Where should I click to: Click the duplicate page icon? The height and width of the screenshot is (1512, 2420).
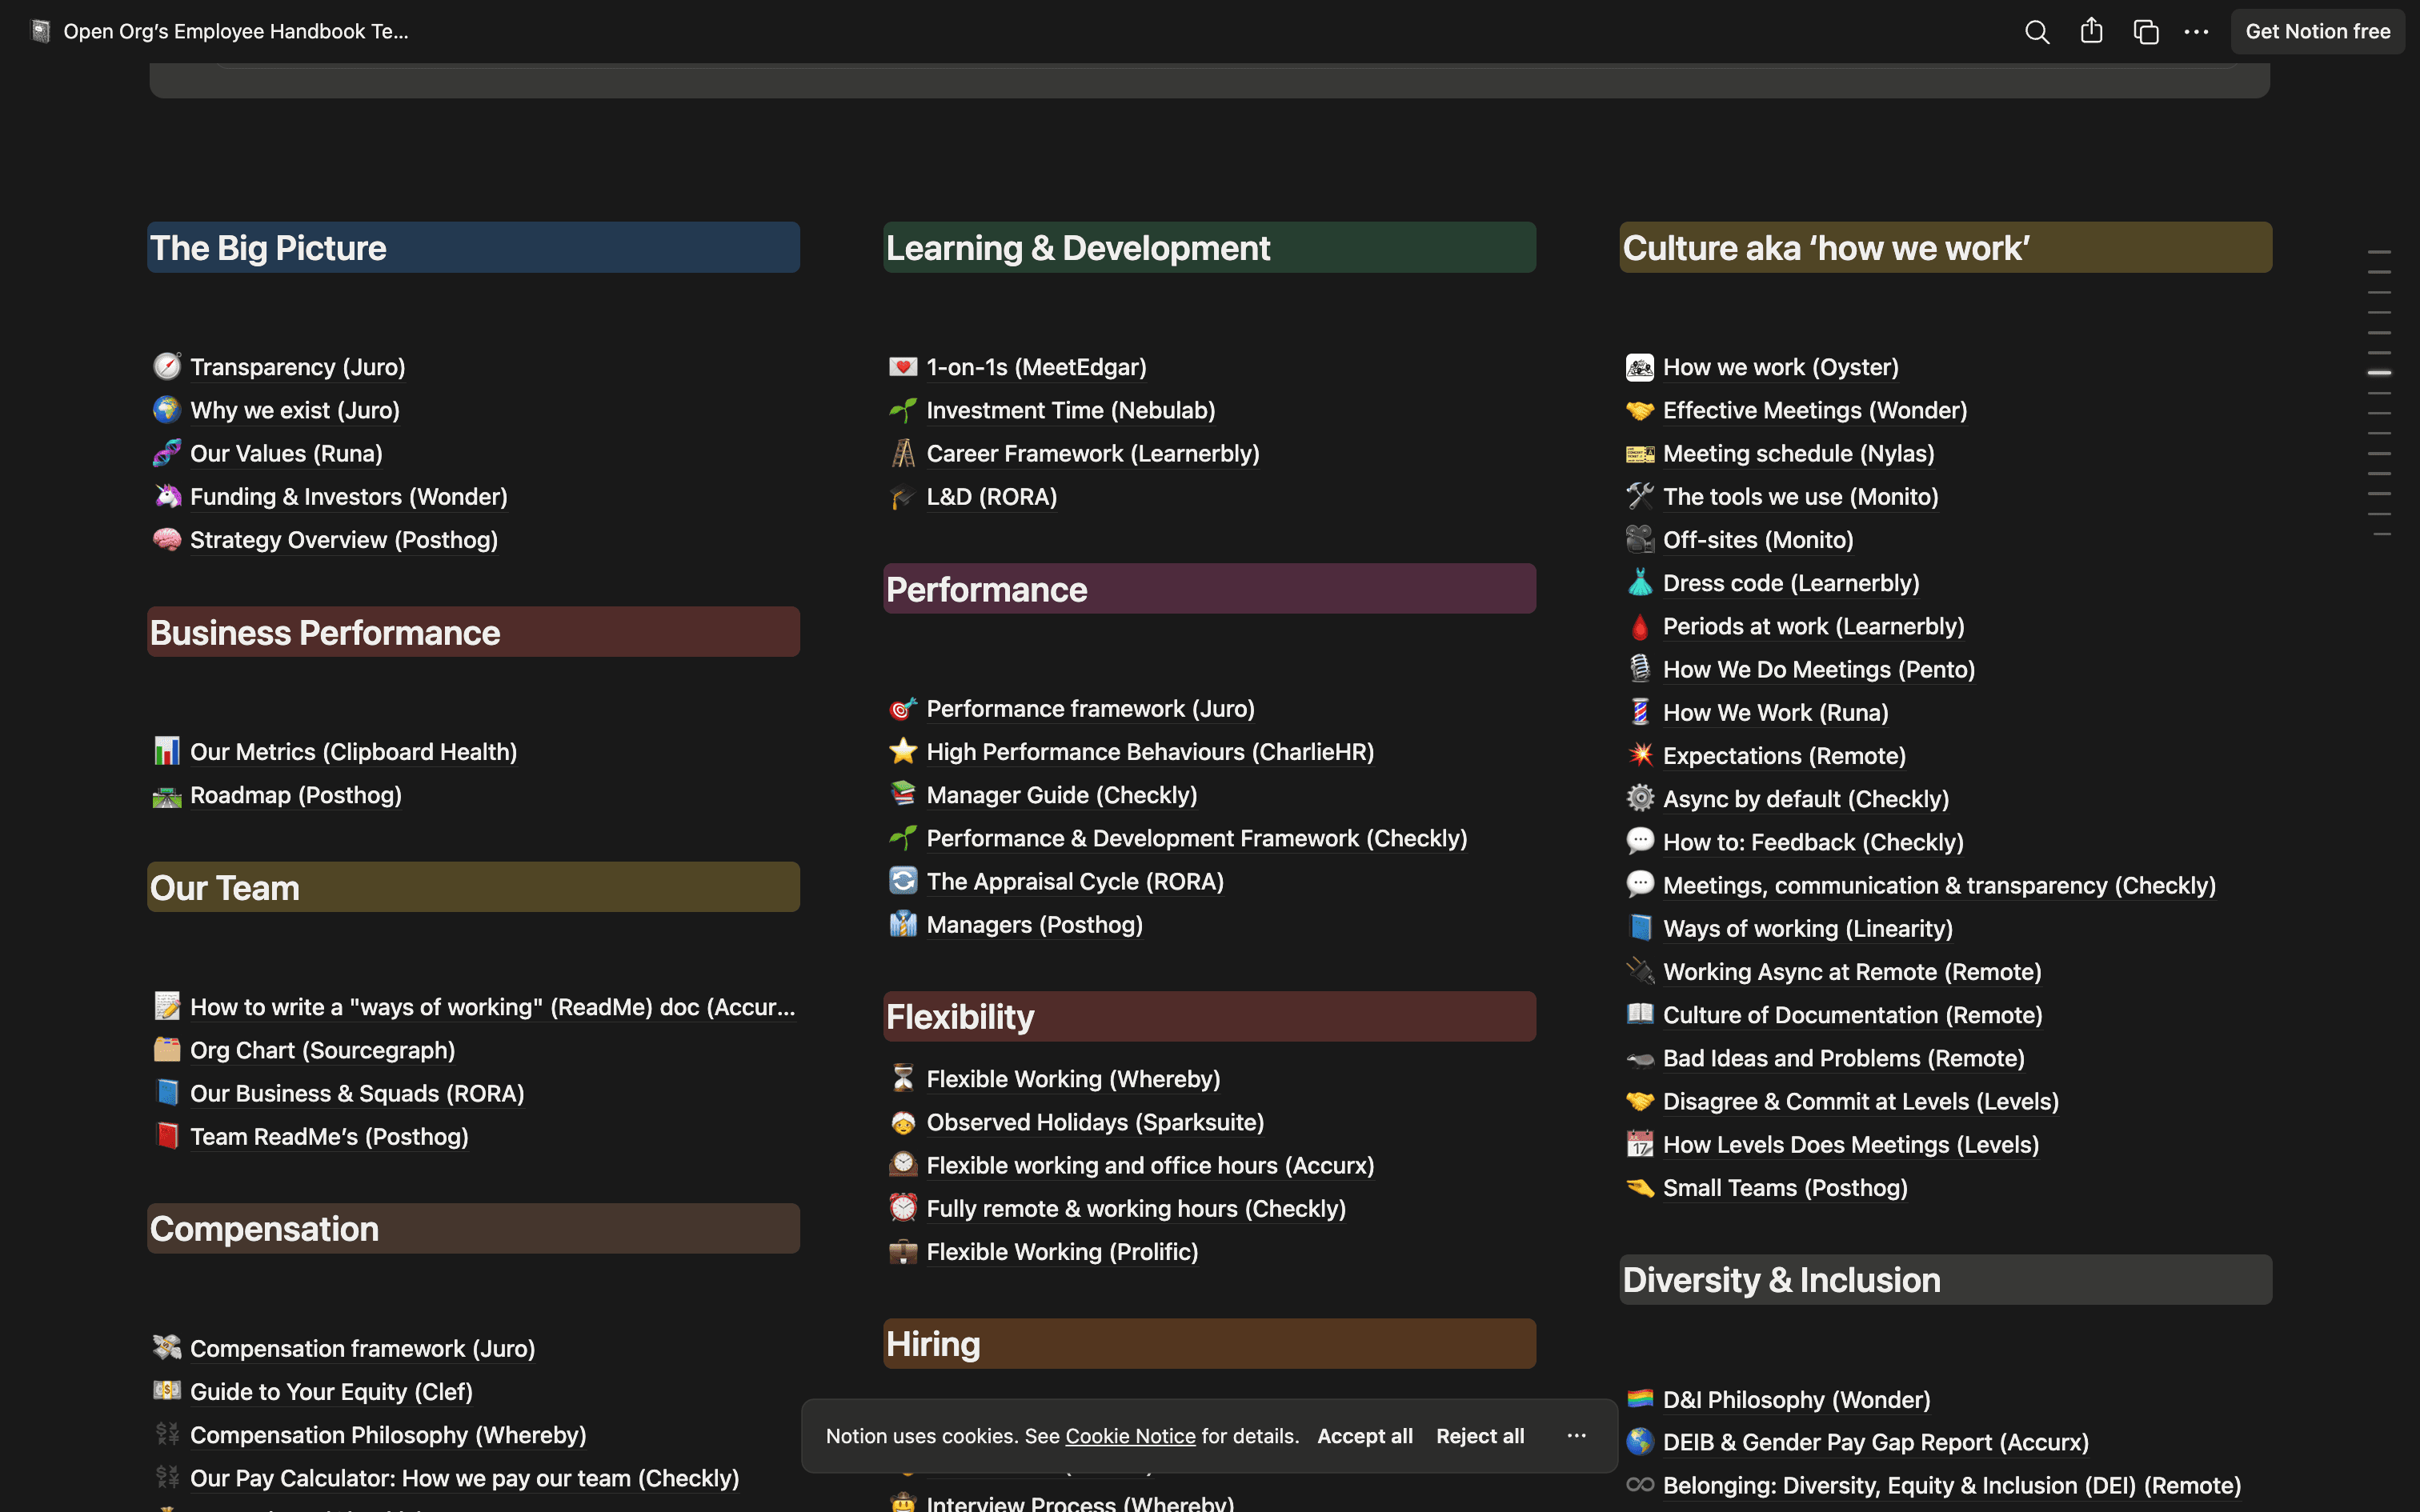coord(2145,32)
